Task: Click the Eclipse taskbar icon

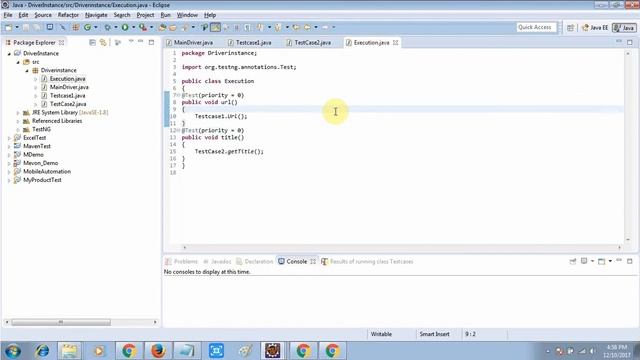Action: point(273,351)
